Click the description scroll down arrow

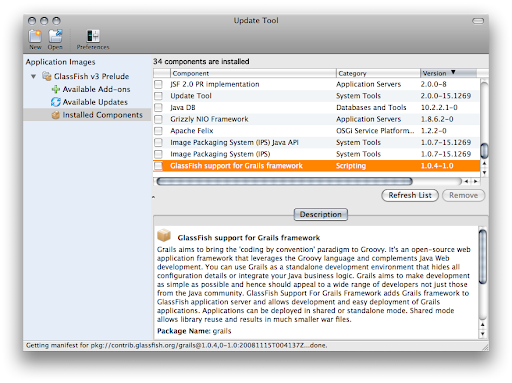point(483,334)
